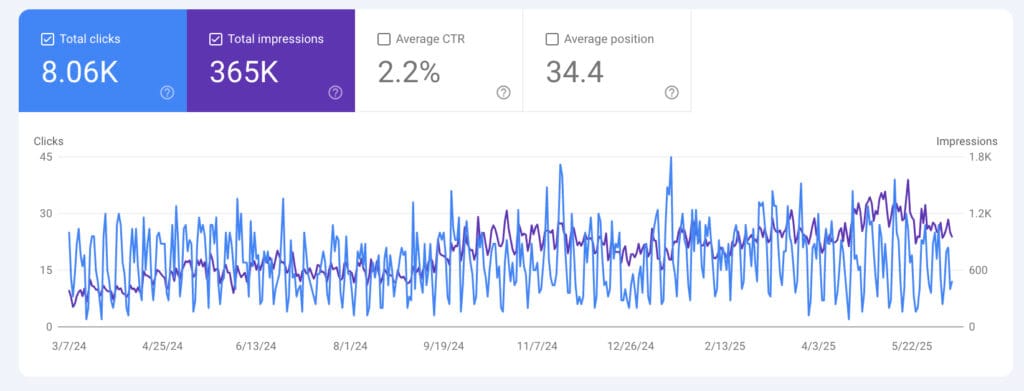The height and width of the screenshot is (391, 1024).
Task: Enable the Average position checkbox
Action: (x=552, y=39)
